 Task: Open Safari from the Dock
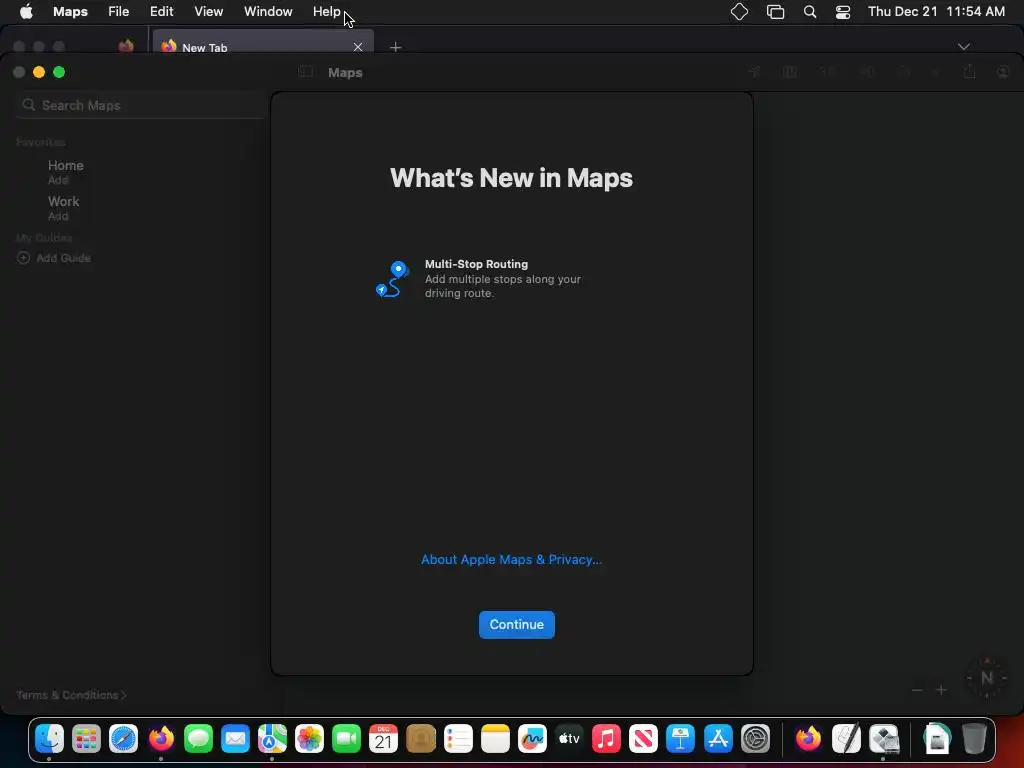click(x=123, y=739)
